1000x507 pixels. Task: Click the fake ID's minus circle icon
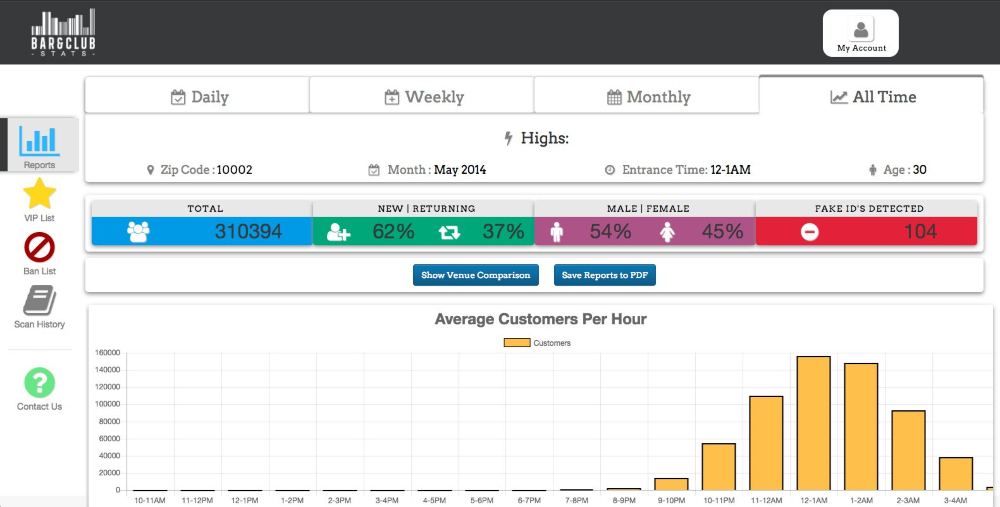click(x=810, y=232)
